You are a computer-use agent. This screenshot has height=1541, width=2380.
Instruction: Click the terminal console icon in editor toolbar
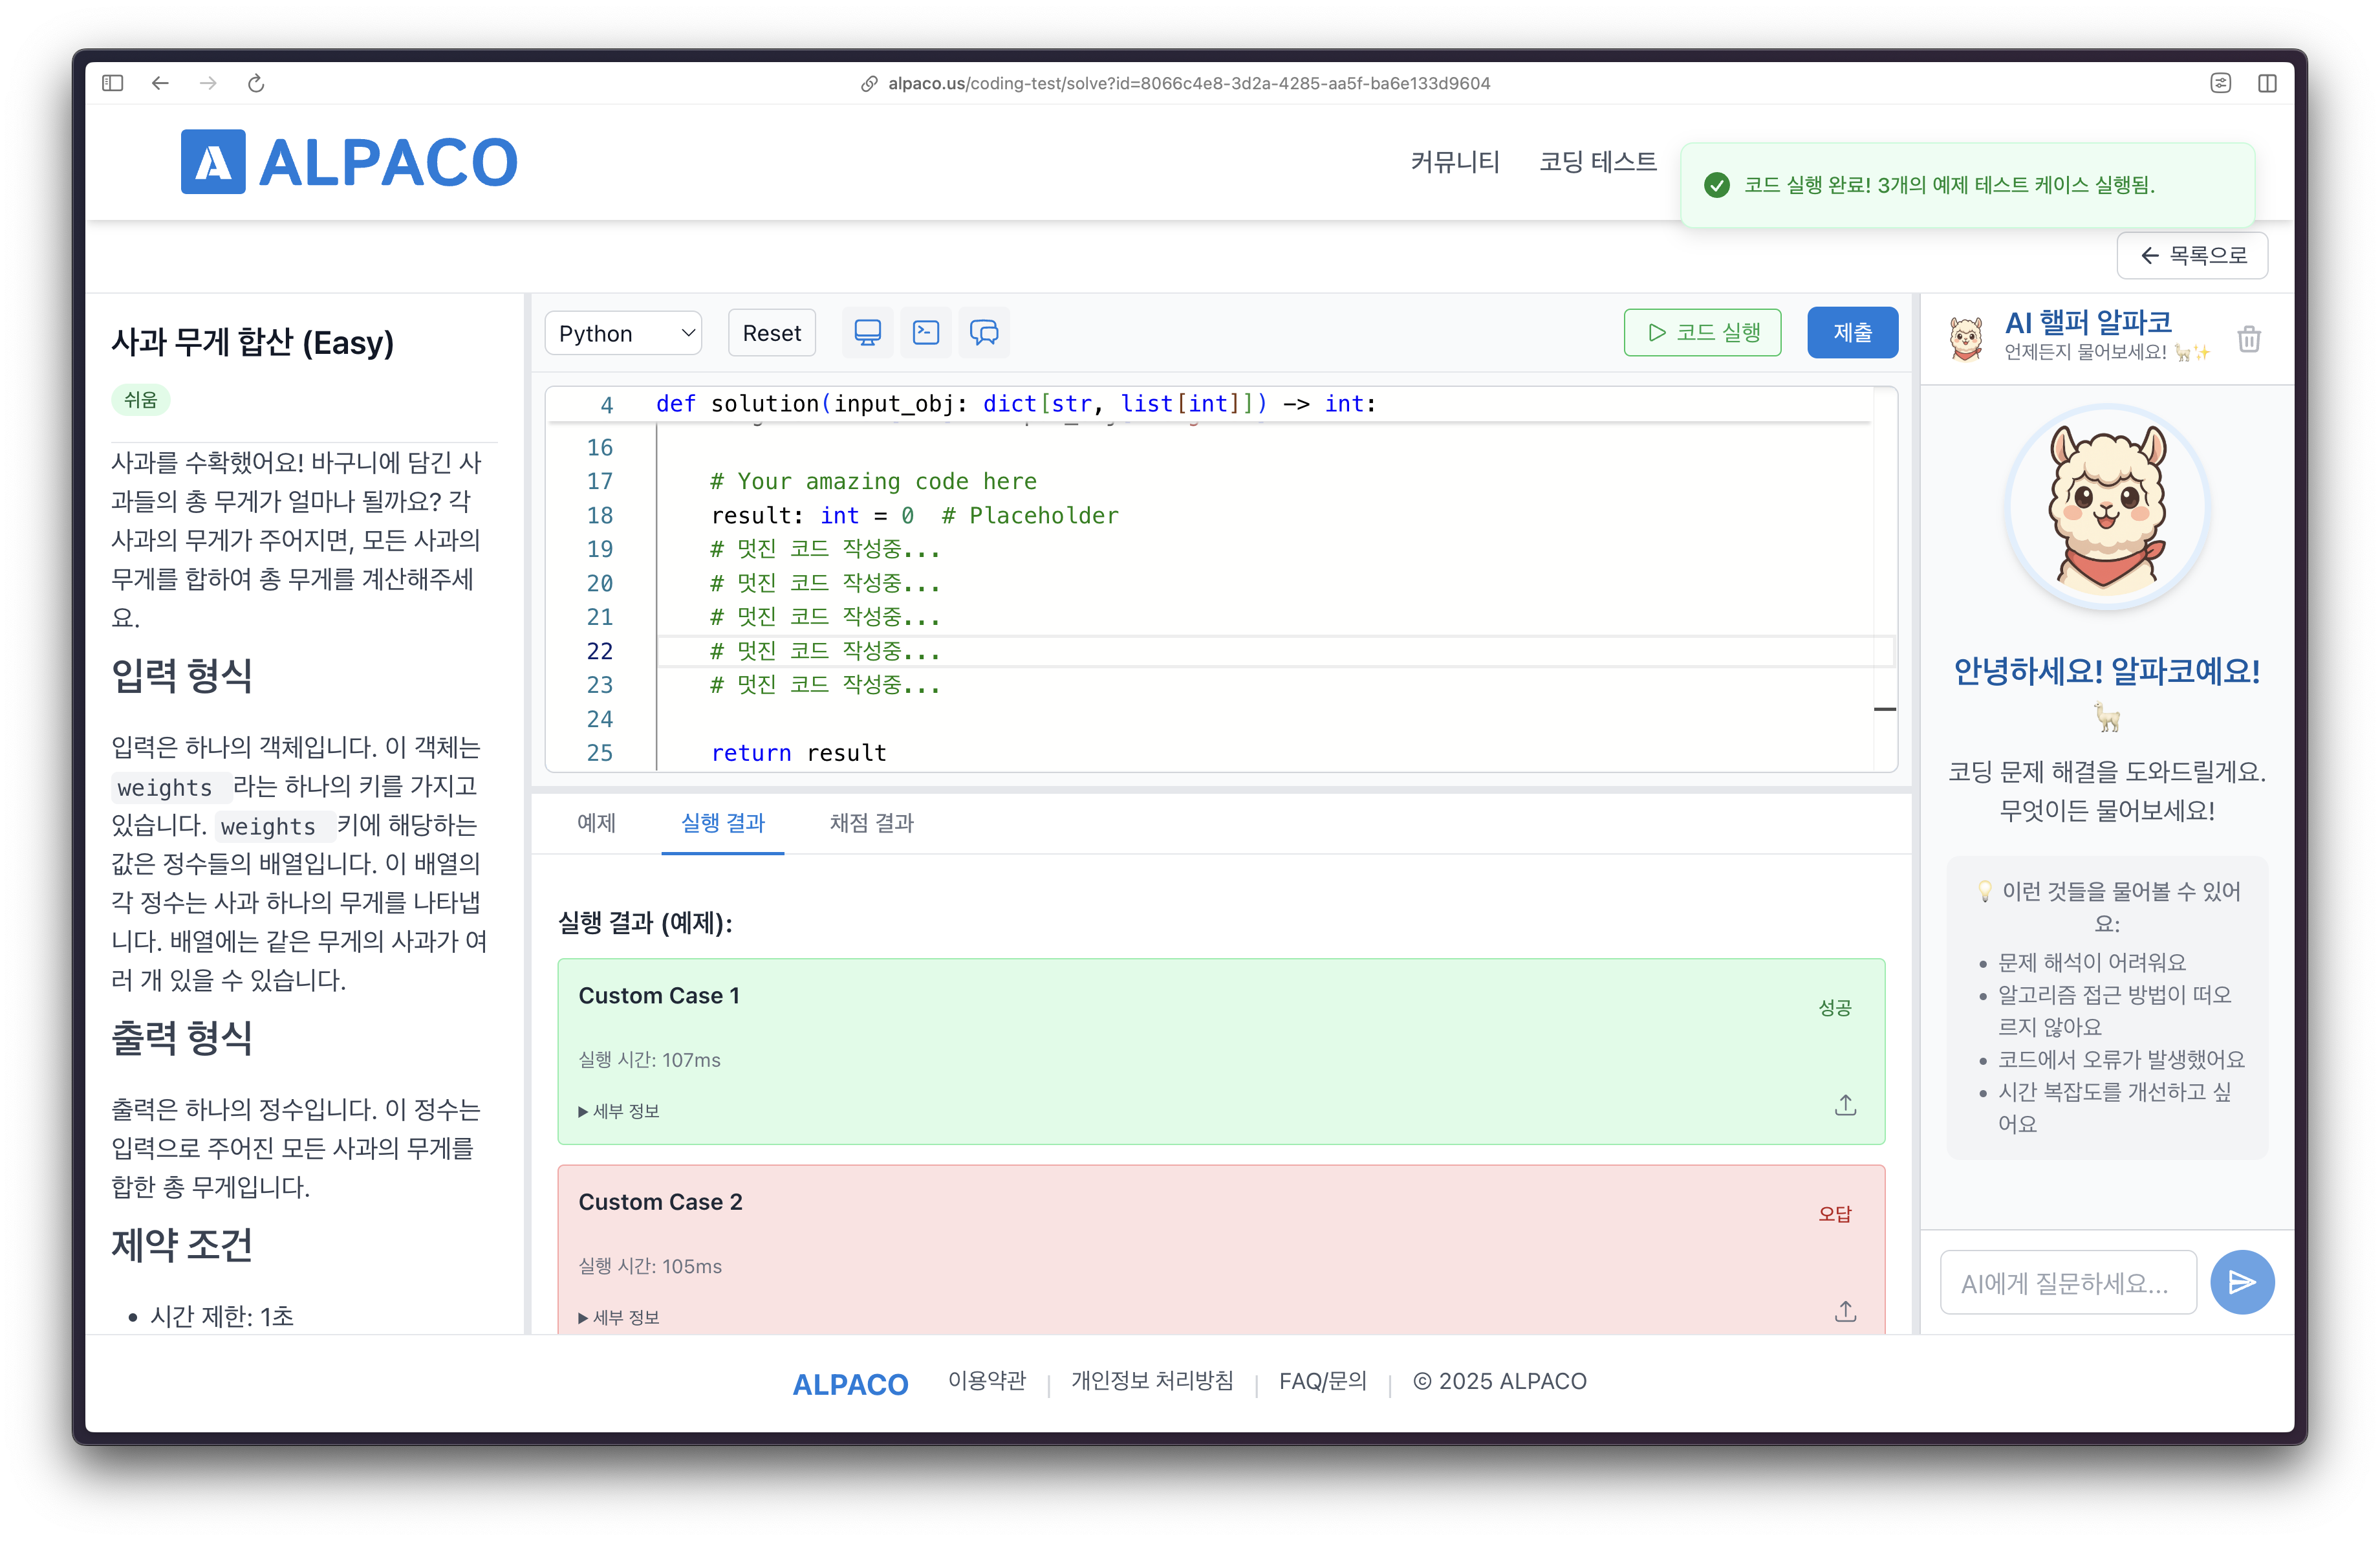tap(926, 333)
